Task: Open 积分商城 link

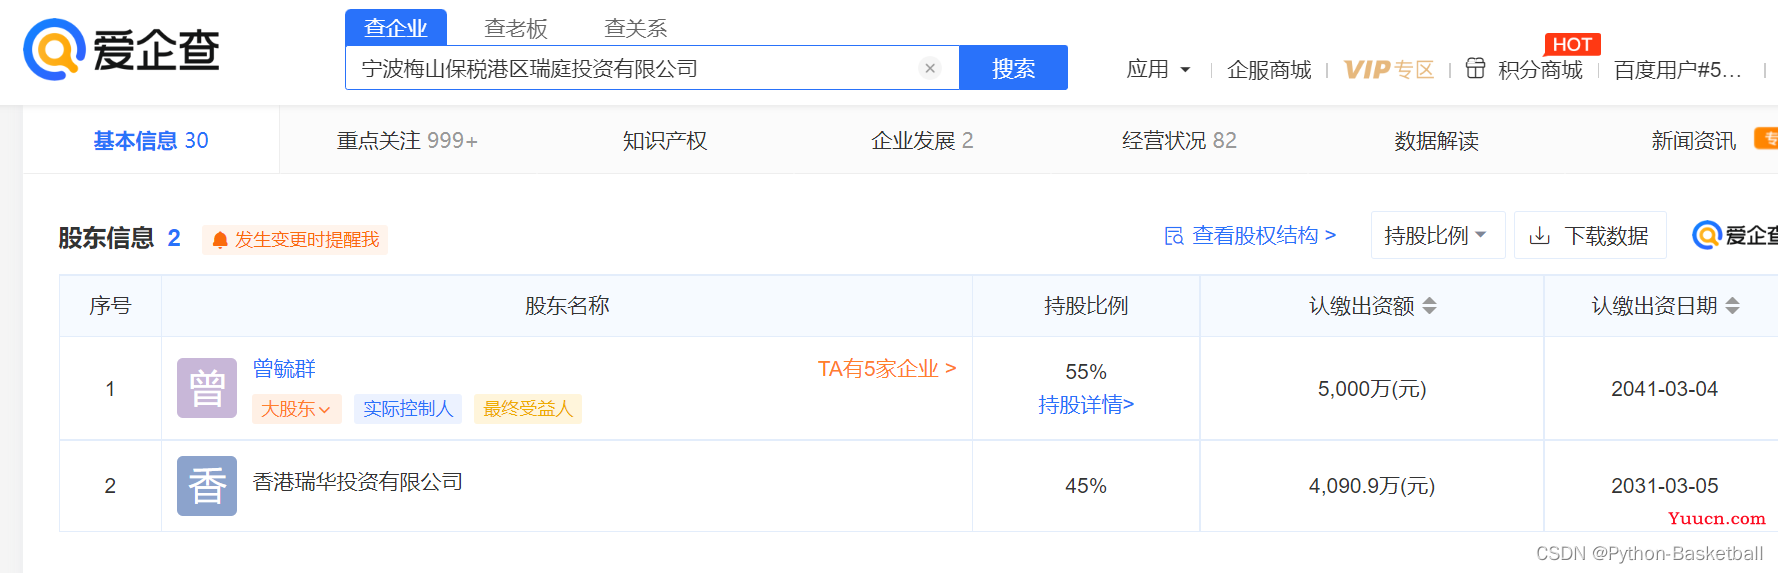Action: coord(1540,69)
